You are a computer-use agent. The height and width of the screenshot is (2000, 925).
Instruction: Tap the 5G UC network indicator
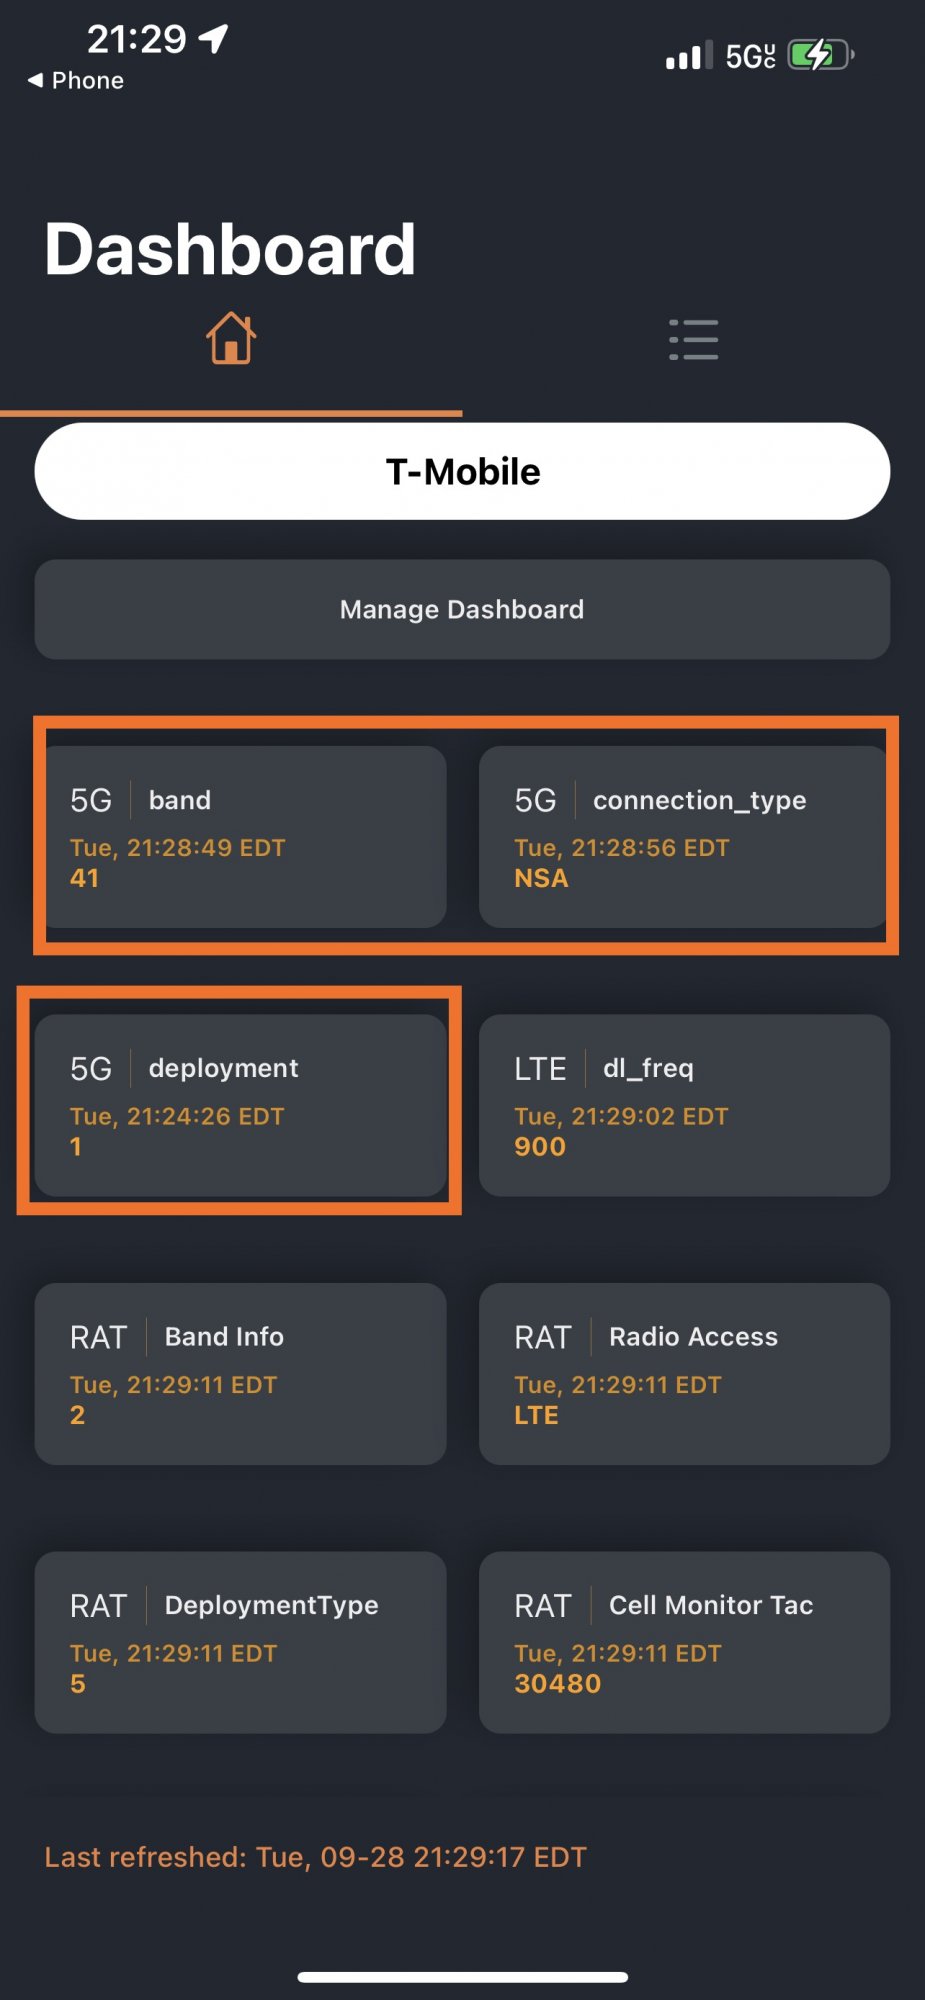[x=750, y=56]
